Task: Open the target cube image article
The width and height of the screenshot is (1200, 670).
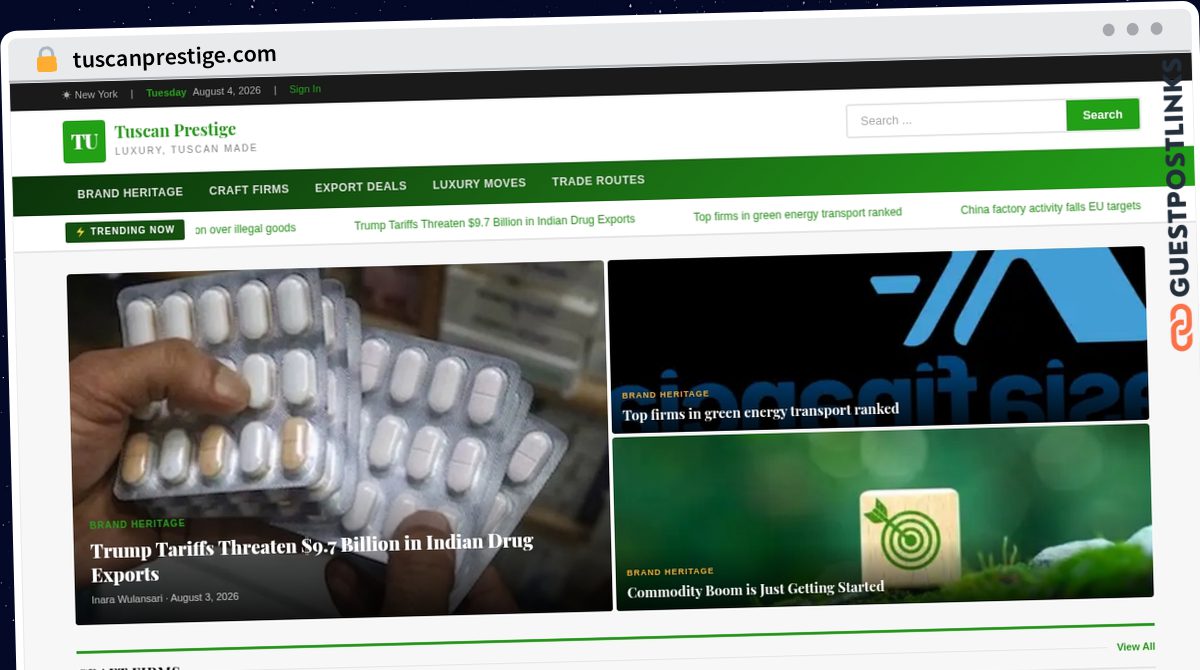Action: [882, 515]
